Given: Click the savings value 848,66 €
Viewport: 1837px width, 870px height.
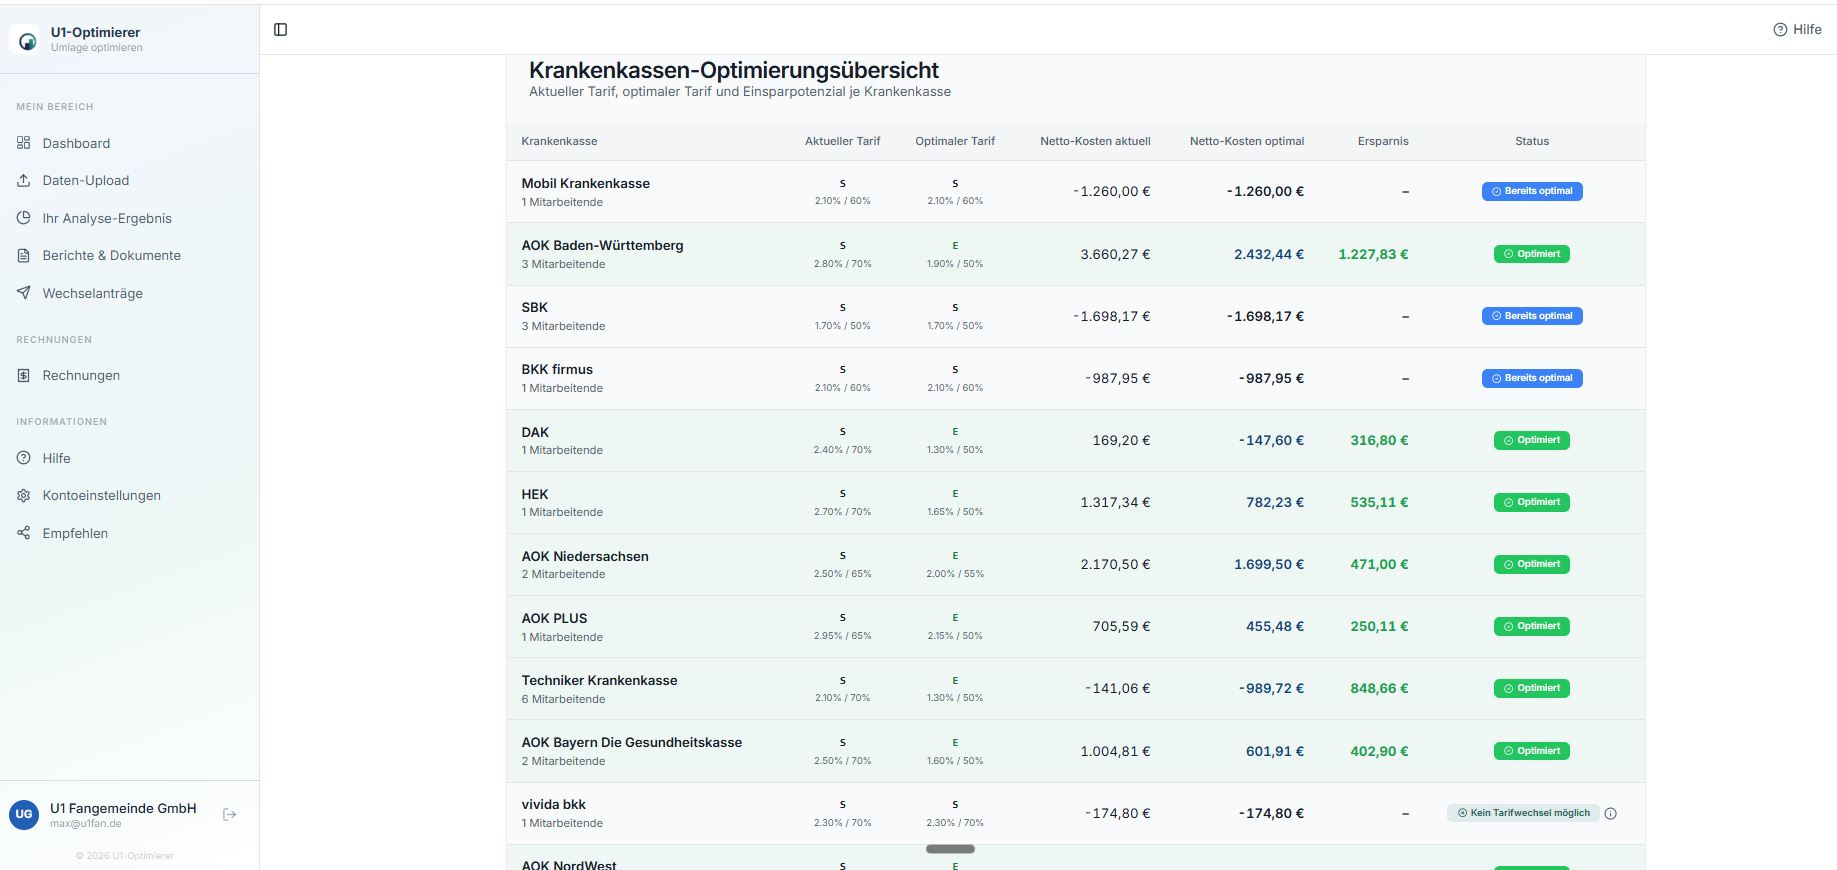Looking at the screenshot, I should point(1379,688).
